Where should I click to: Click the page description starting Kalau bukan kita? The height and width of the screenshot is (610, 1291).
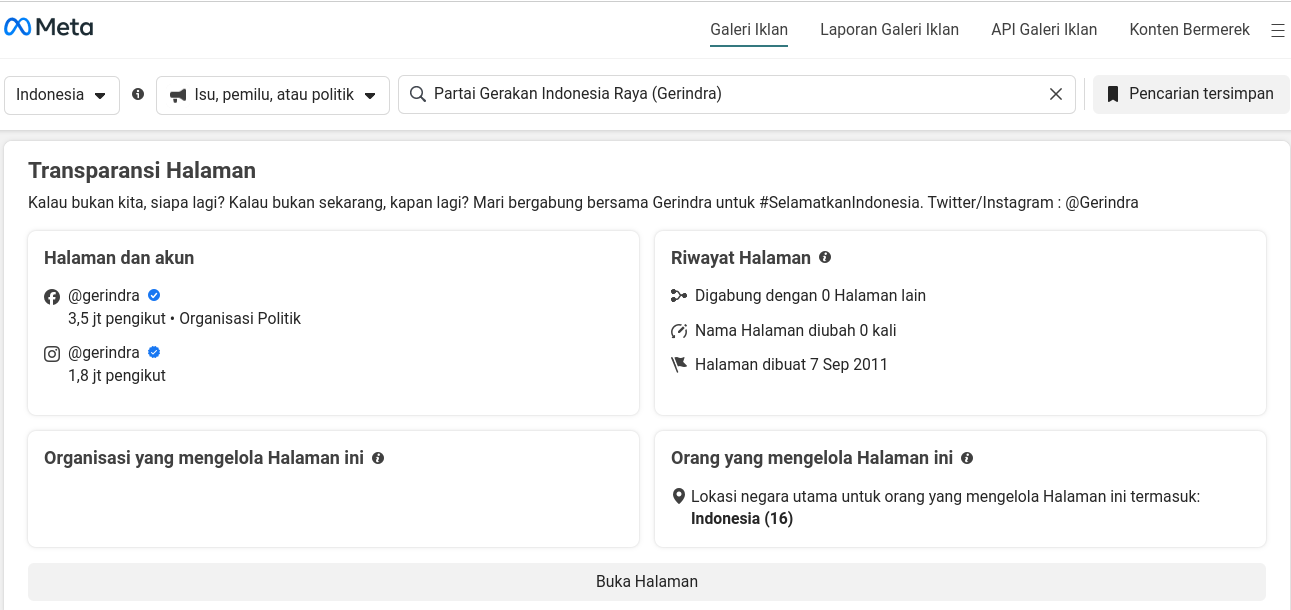tap(583, 203)
